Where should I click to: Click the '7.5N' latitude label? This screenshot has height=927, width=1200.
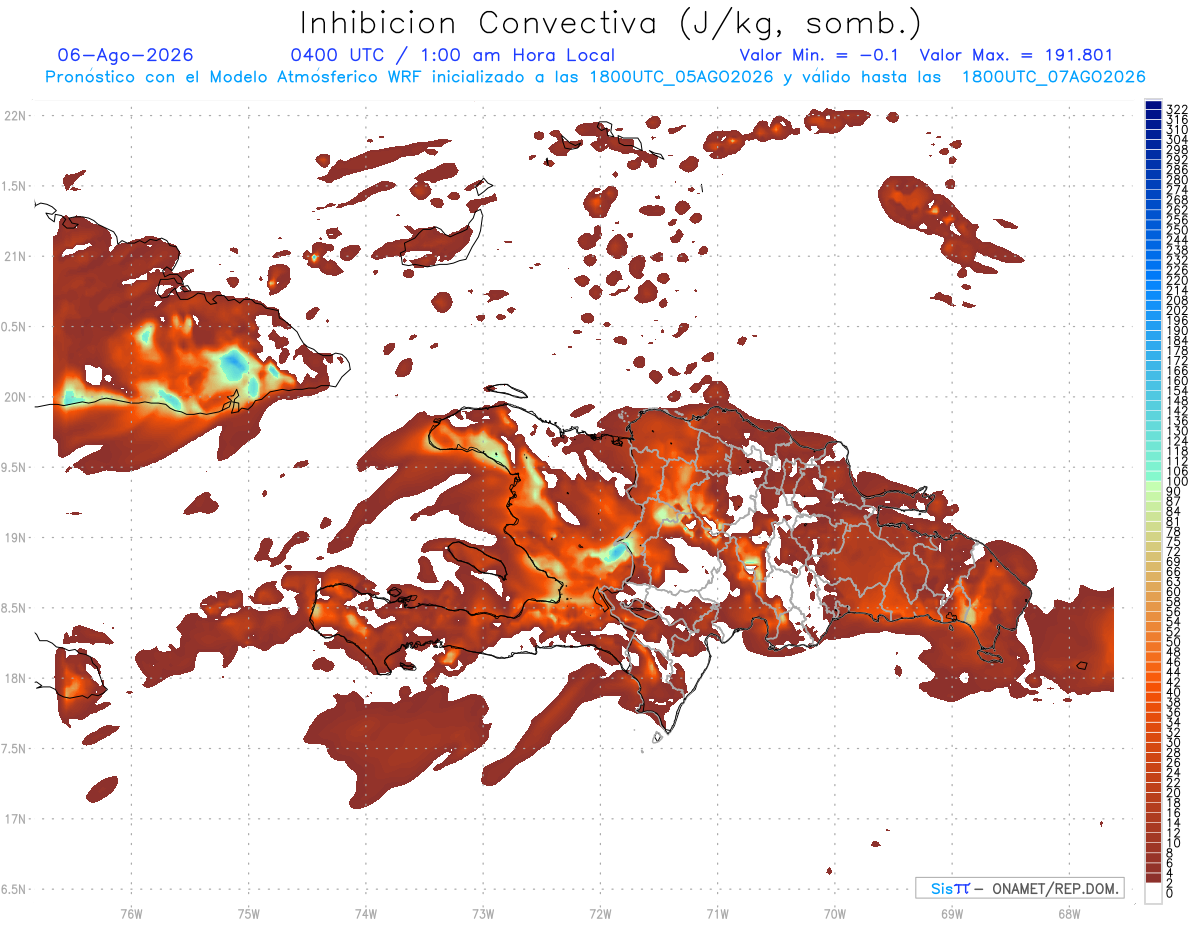click(x=15, y=748)
